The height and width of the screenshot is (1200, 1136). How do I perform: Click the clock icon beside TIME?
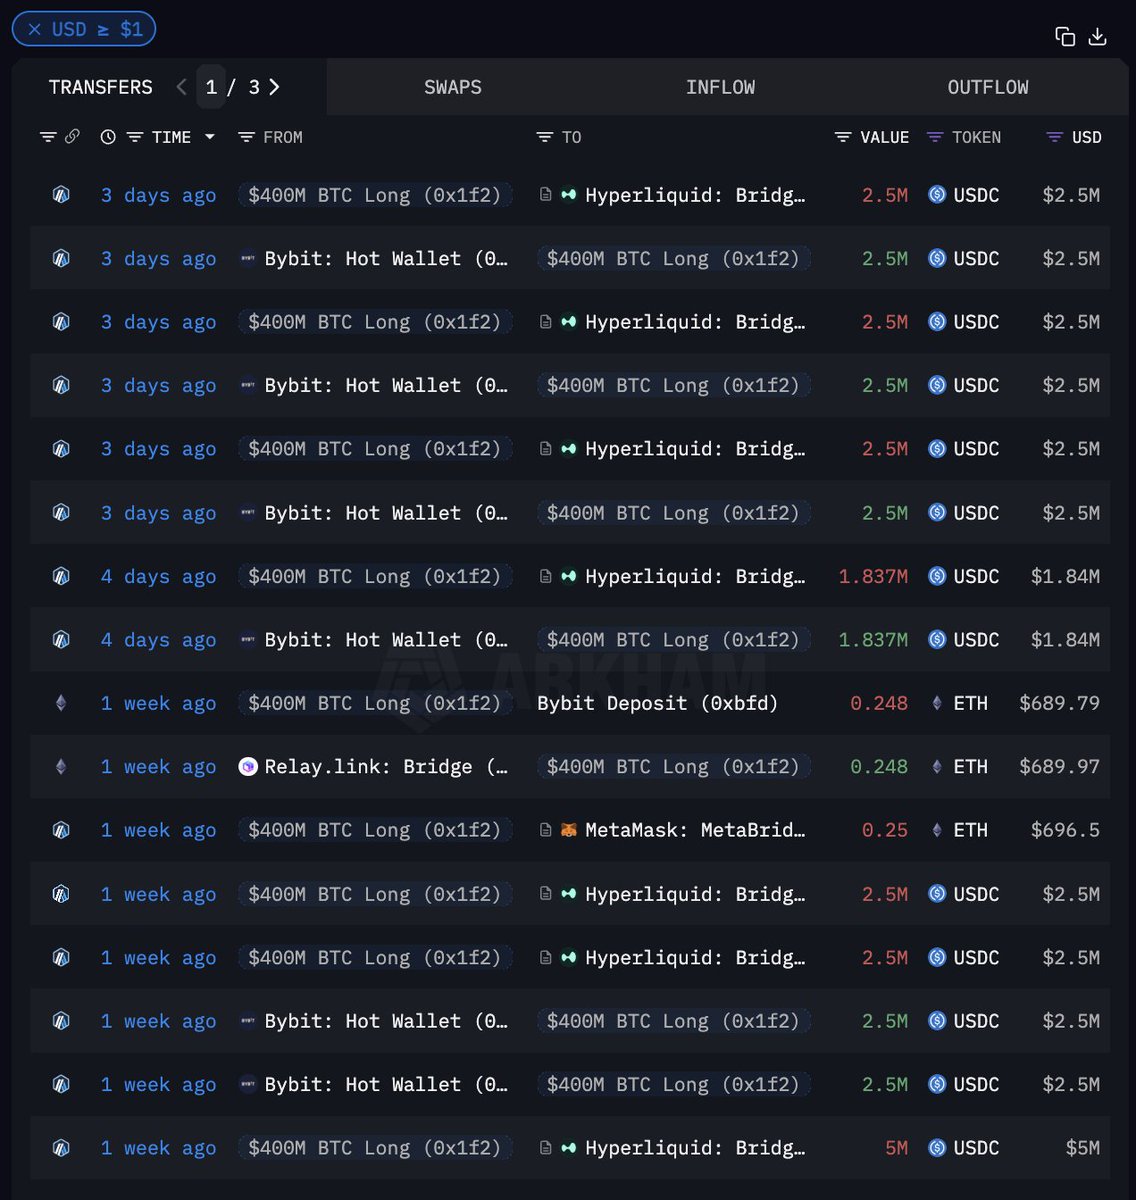click(x=108, y=137)
